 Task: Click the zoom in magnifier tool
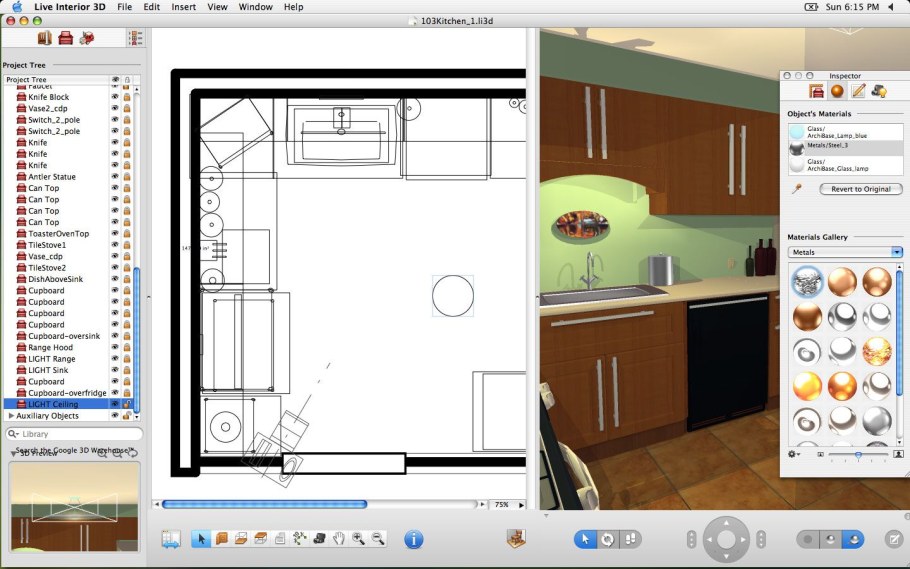click(358, 539)
